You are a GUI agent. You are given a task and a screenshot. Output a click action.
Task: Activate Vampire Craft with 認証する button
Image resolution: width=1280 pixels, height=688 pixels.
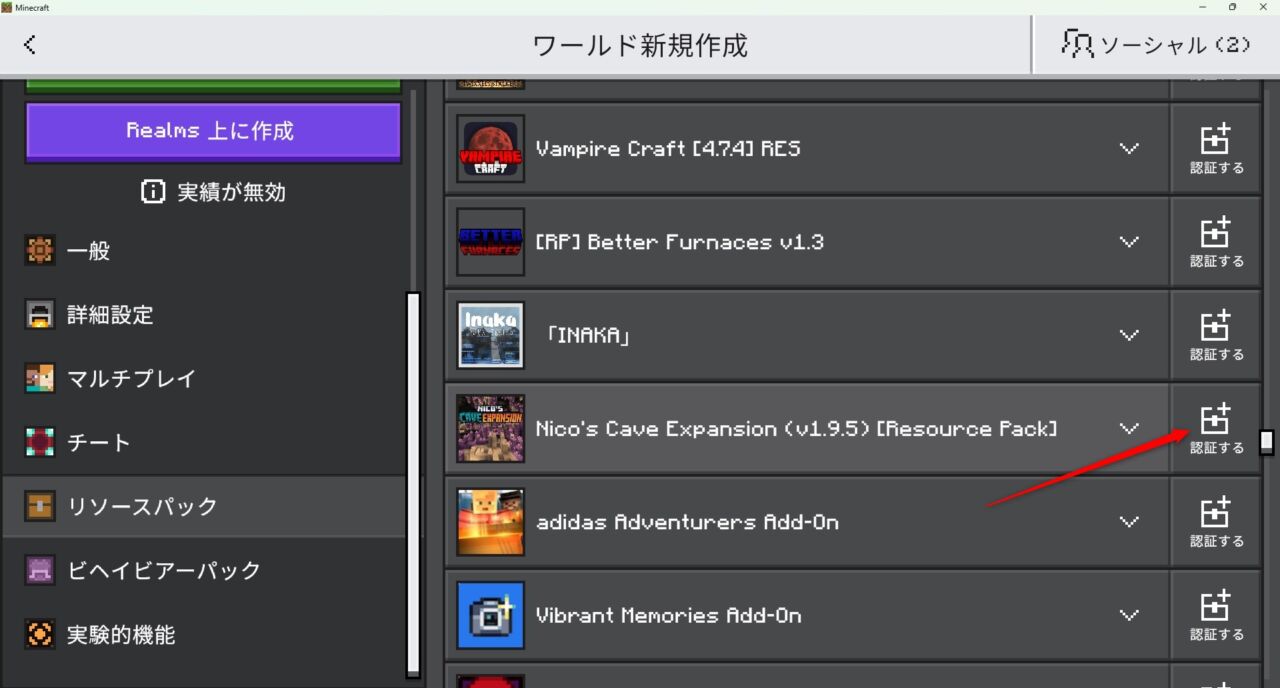point(1216,149)
